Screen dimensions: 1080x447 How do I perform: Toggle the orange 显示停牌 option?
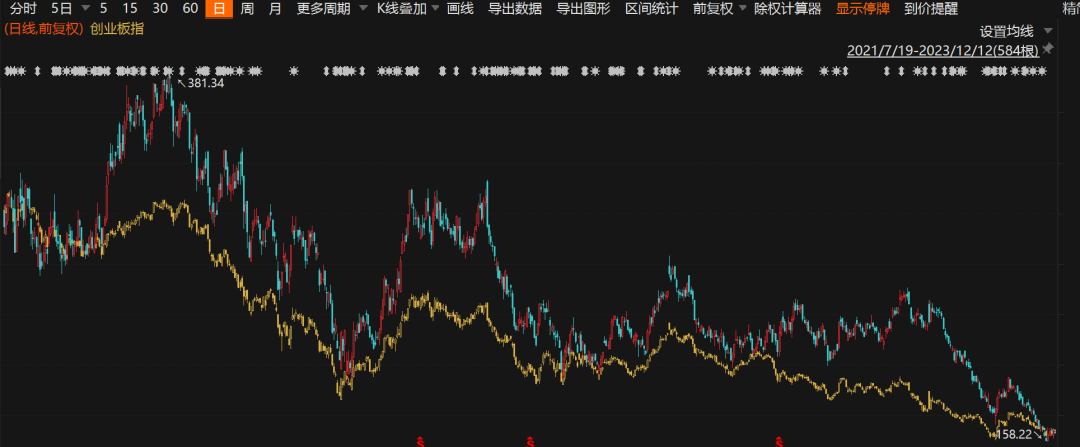pos(862,9)
